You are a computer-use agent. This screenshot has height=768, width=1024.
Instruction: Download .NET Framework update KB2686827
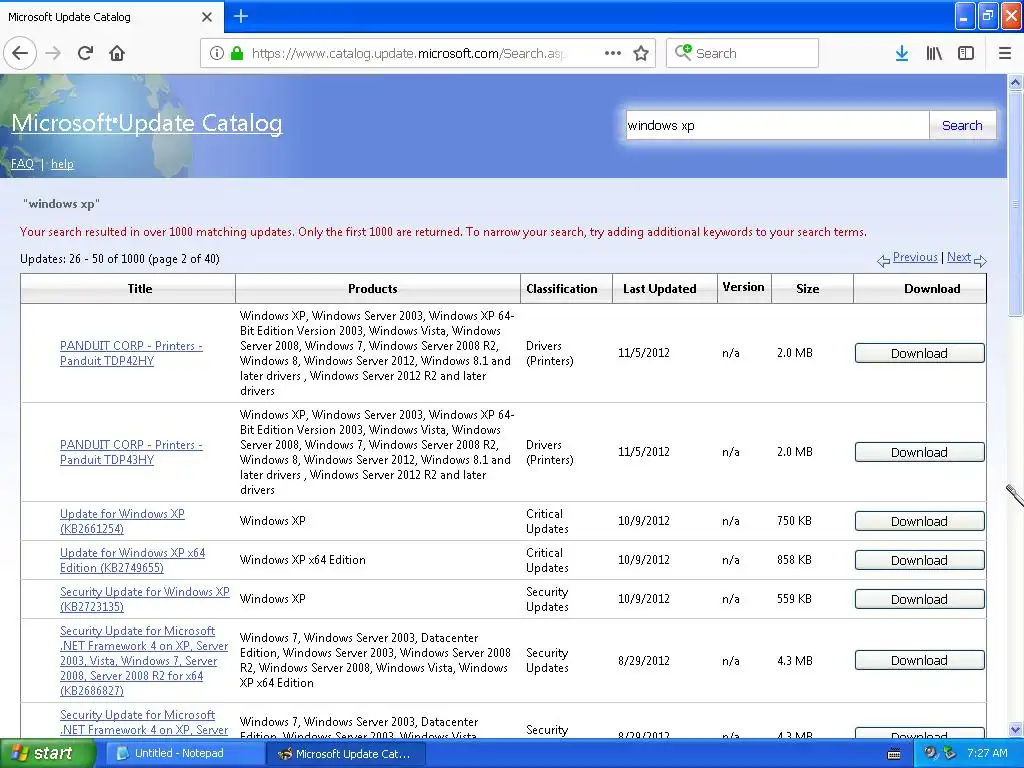[x=920, y=660]
